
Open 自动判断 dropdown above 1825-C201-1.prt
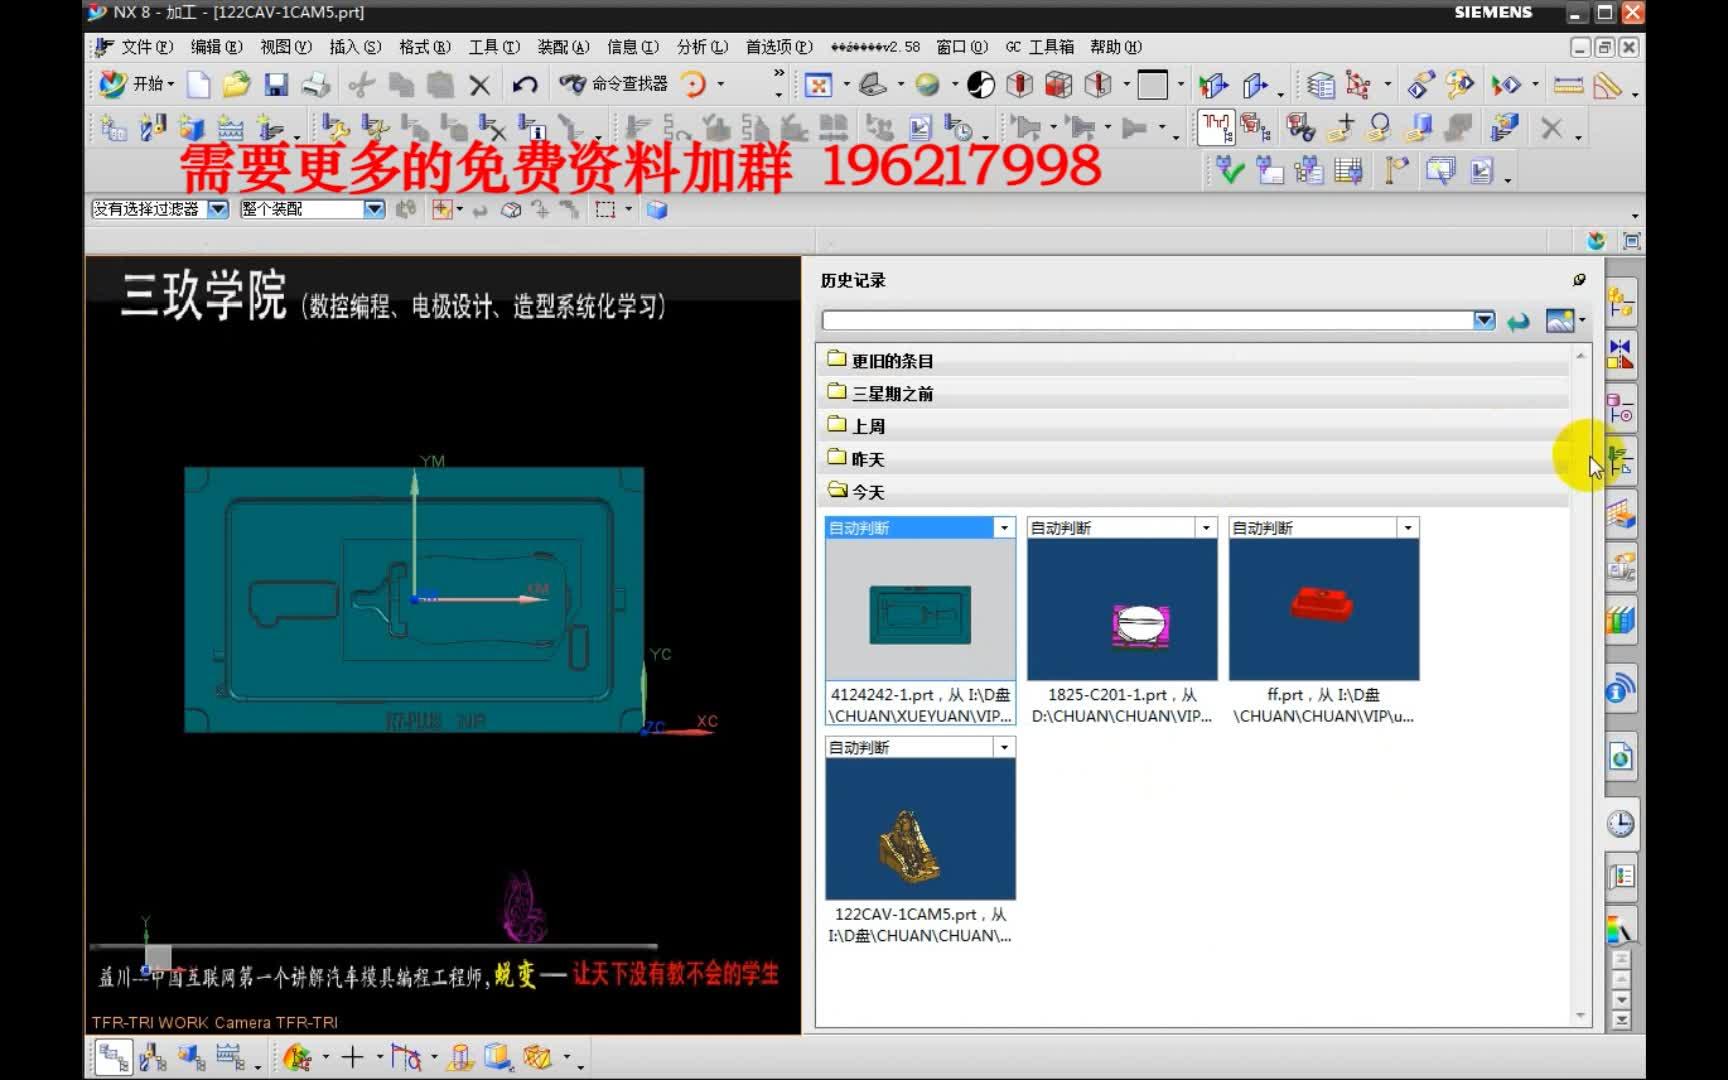point(1206,528)
